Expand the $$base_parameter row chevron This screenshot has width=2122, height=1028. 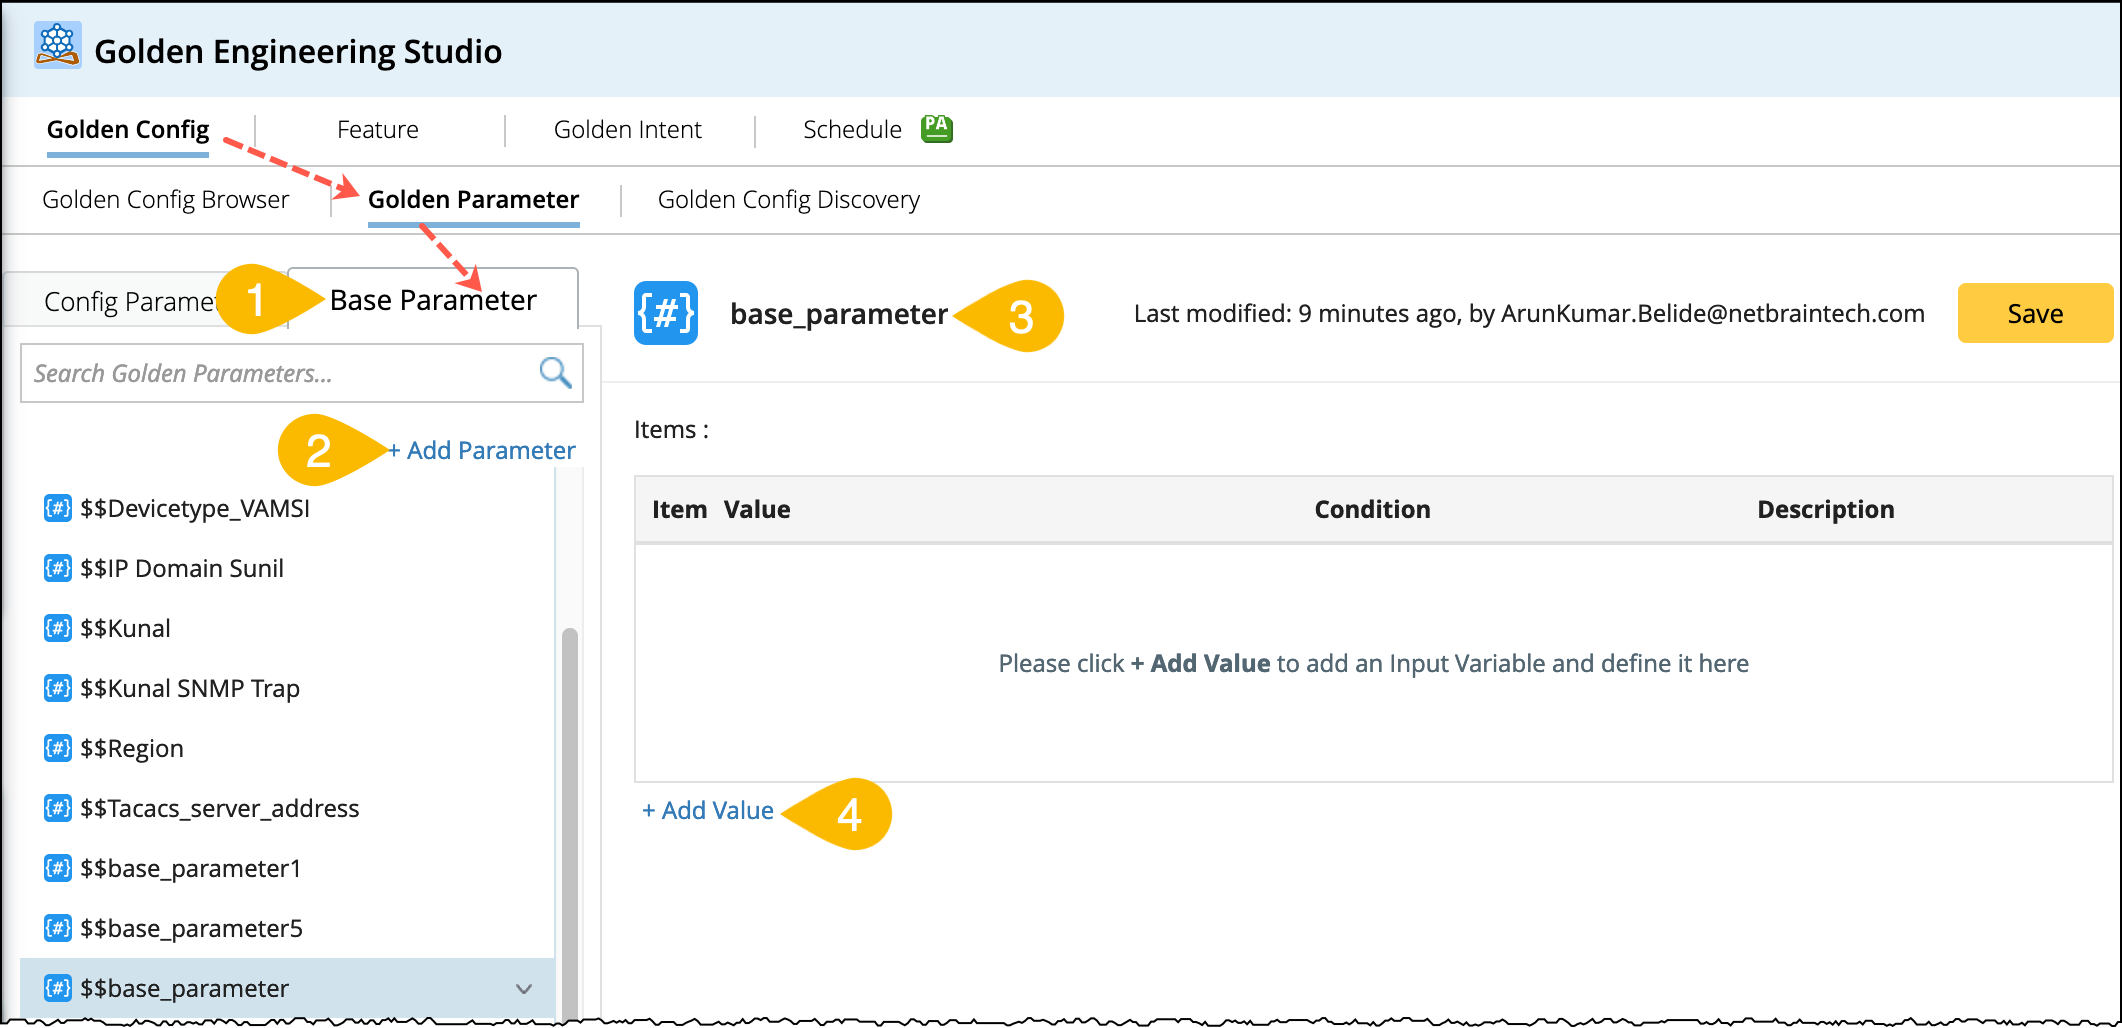tap(523, 989)
